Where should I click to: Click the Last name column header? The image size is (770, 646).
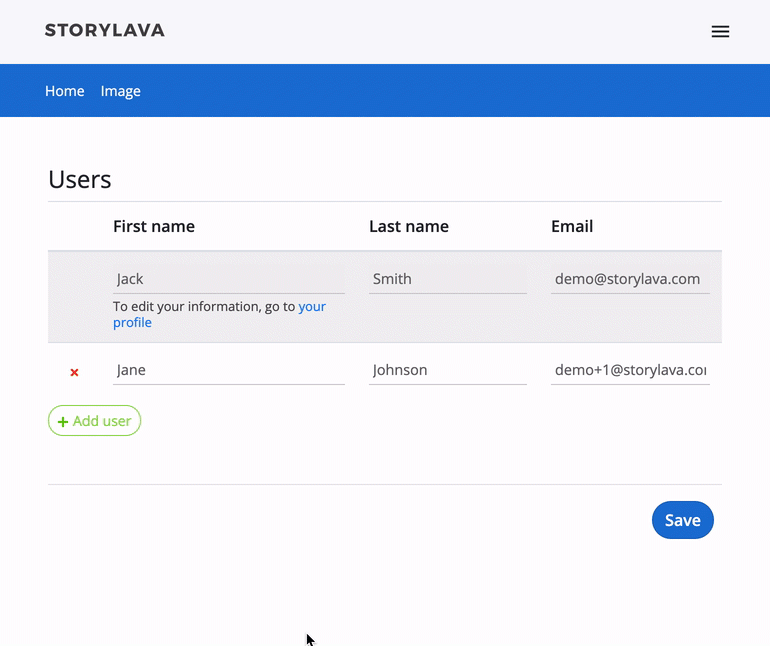click(x=409, y=226)
